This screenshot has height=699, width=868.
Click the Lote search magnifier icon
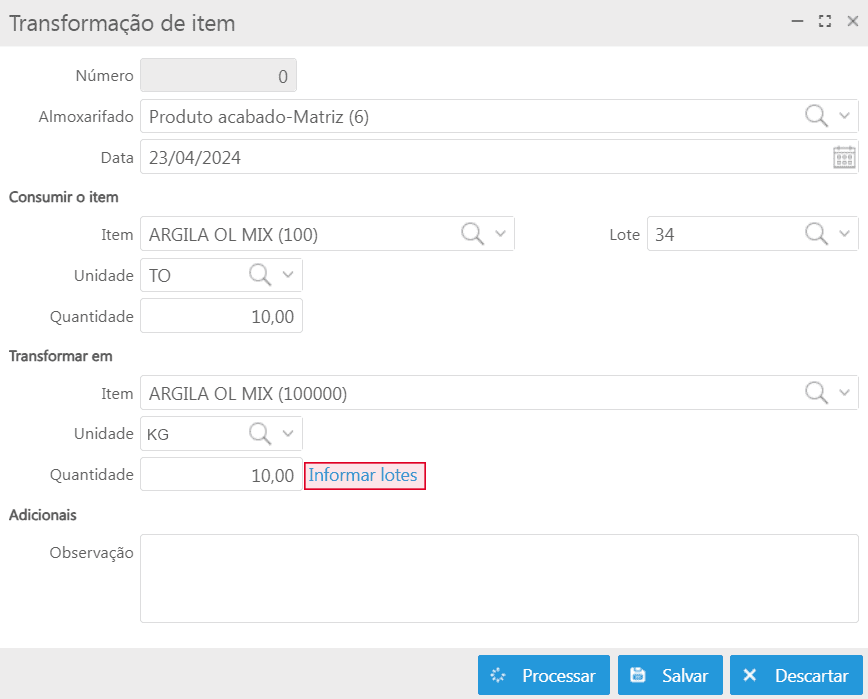point(817,234)
